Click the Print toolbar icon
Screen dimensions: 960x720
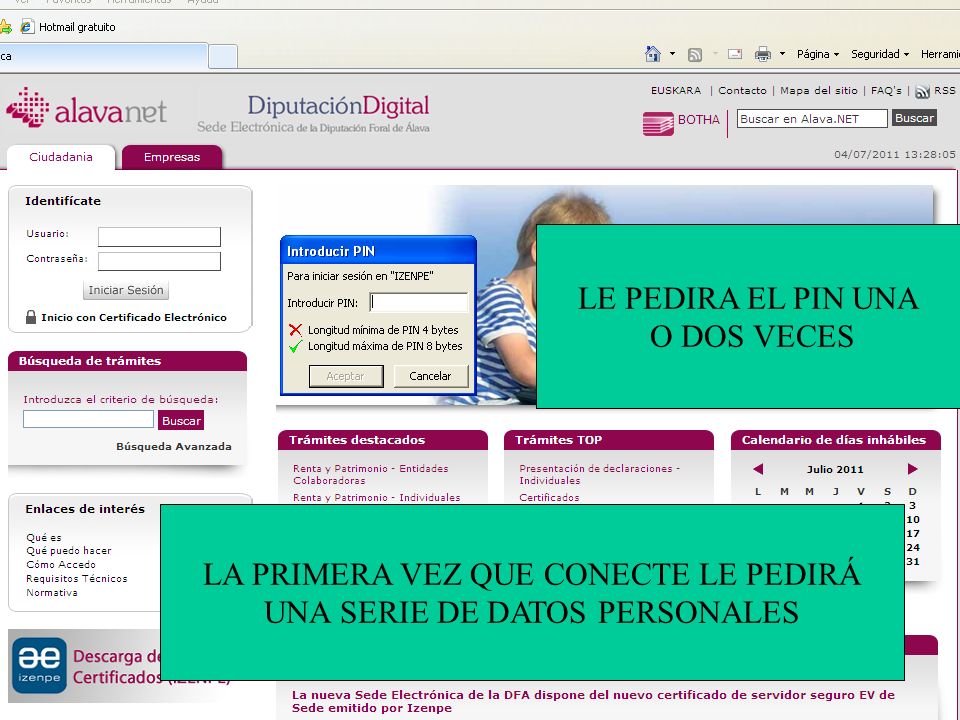[763, 54]
